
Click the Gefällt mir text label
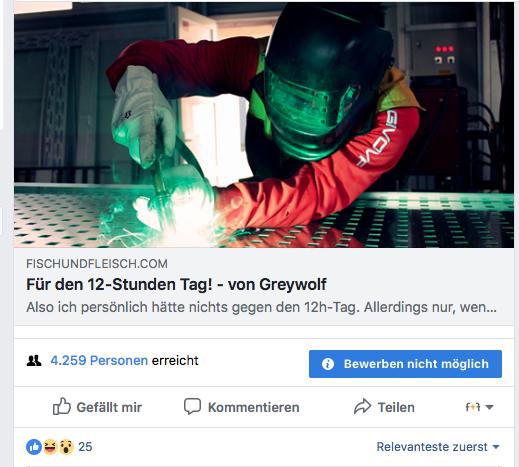(109, 407)
